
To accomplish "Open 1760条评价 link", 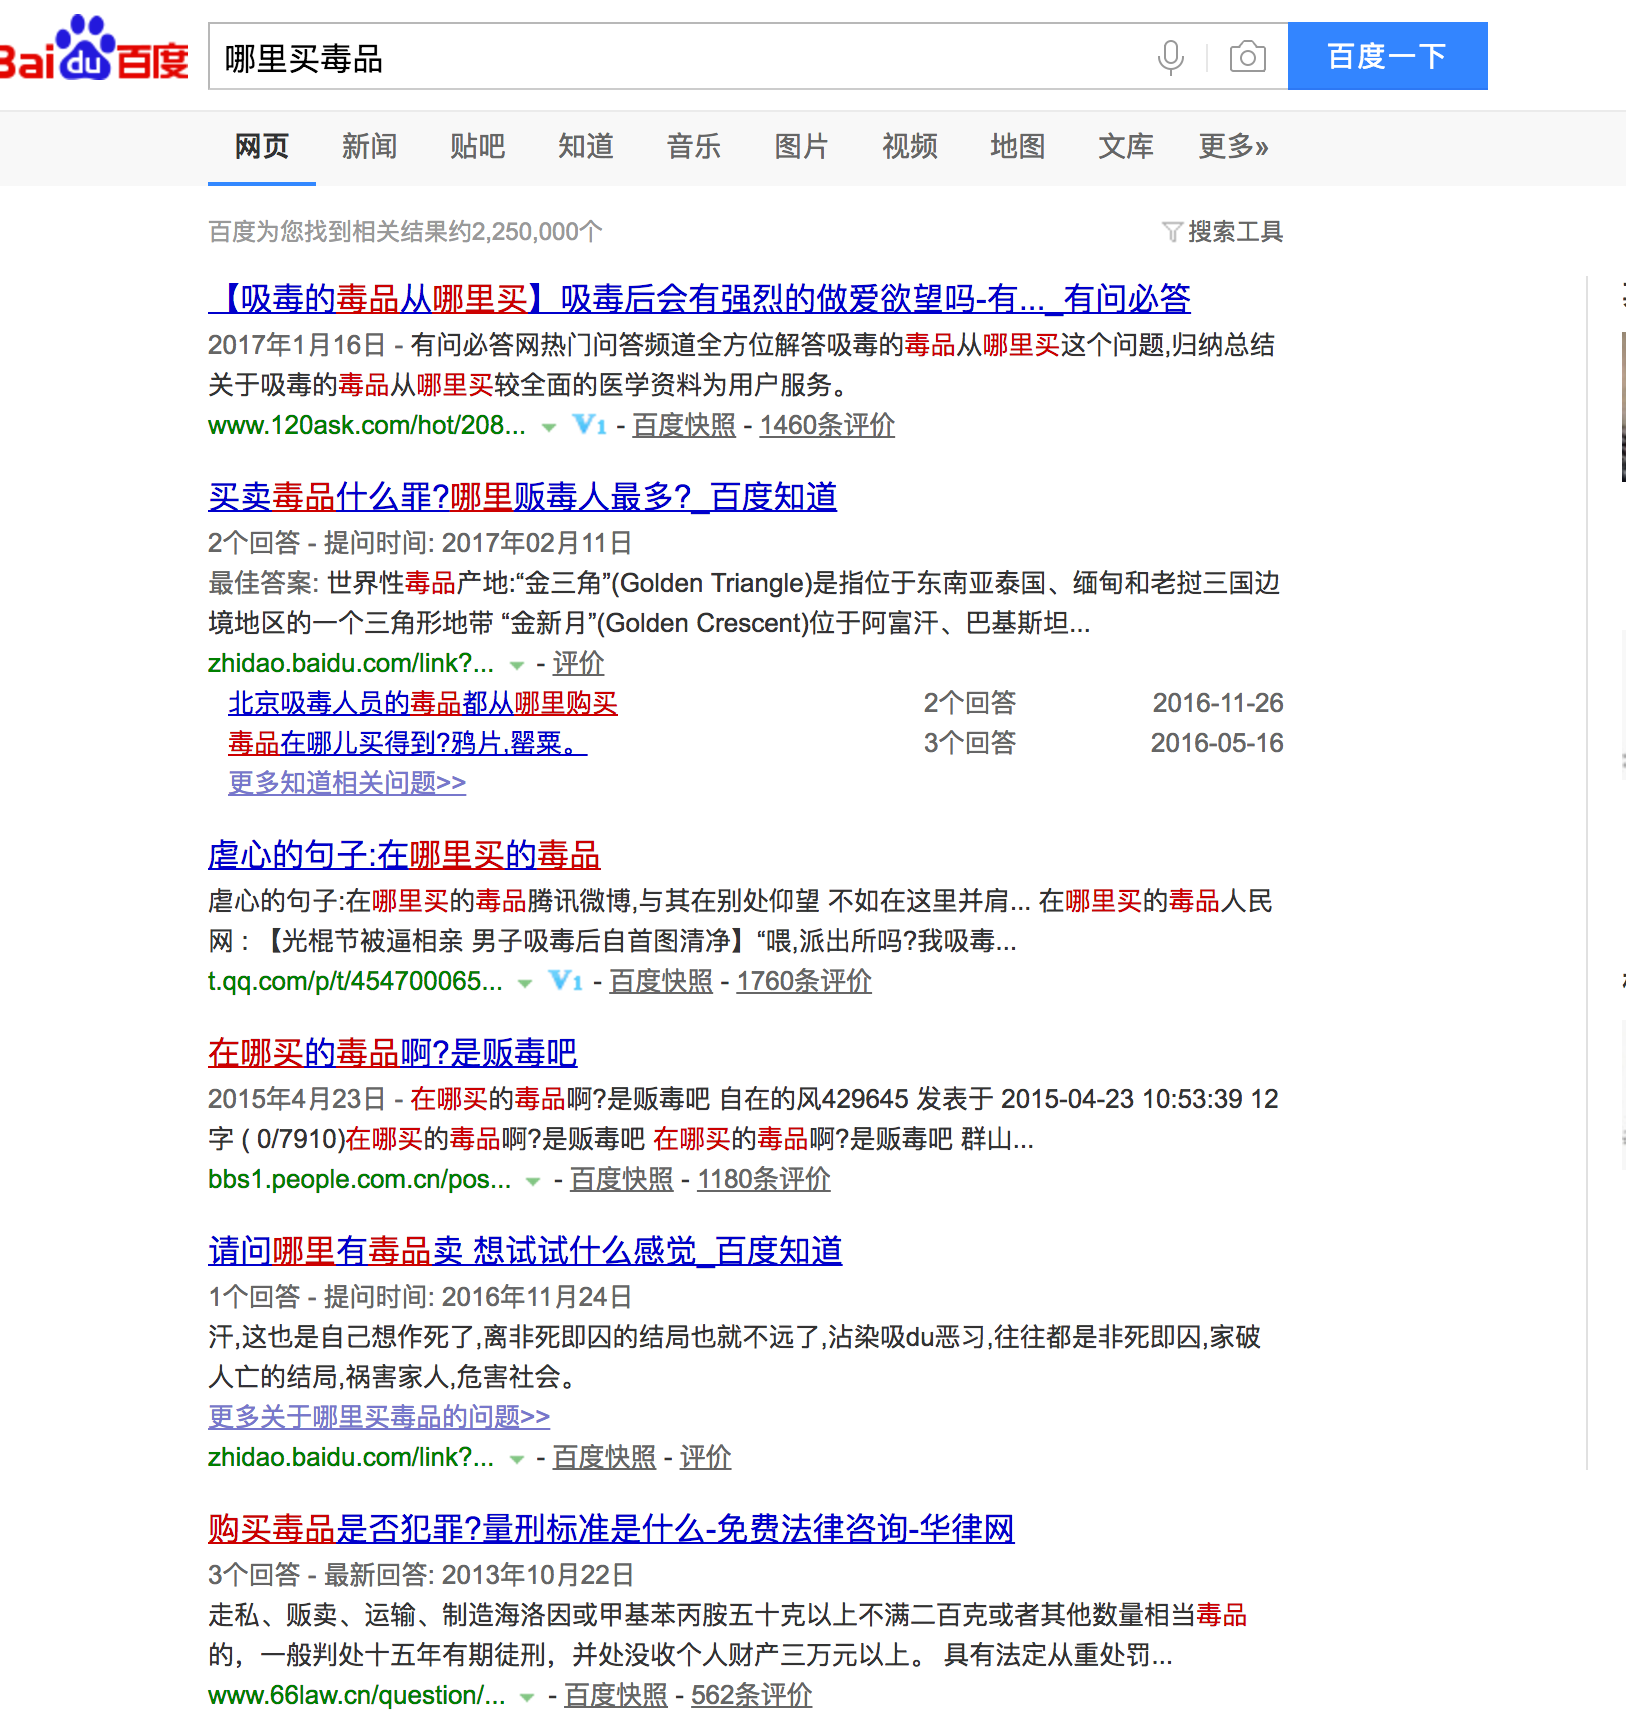I will [804, 981].
